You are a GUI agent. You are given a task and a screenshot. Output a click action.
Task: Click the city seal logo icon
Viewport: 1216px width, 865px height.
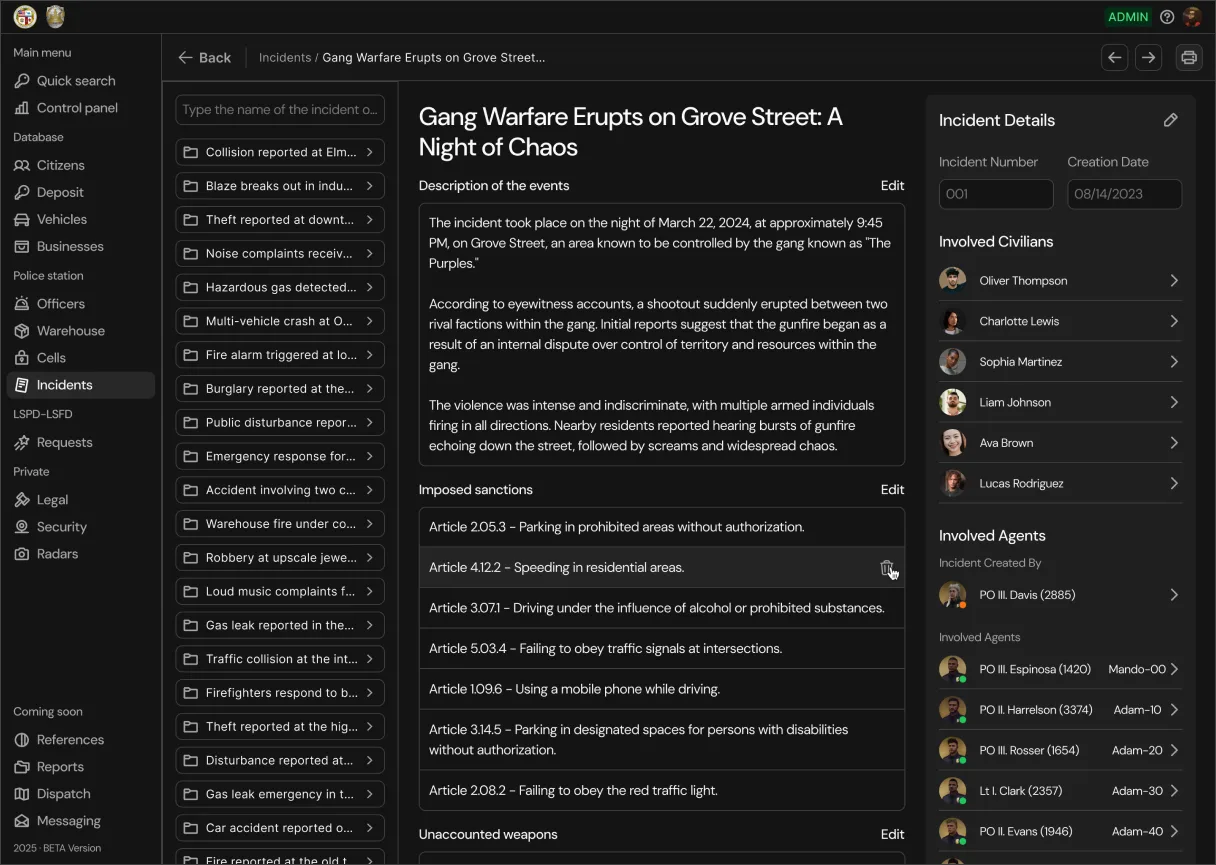pyautogui.click(x=25, y=17)
